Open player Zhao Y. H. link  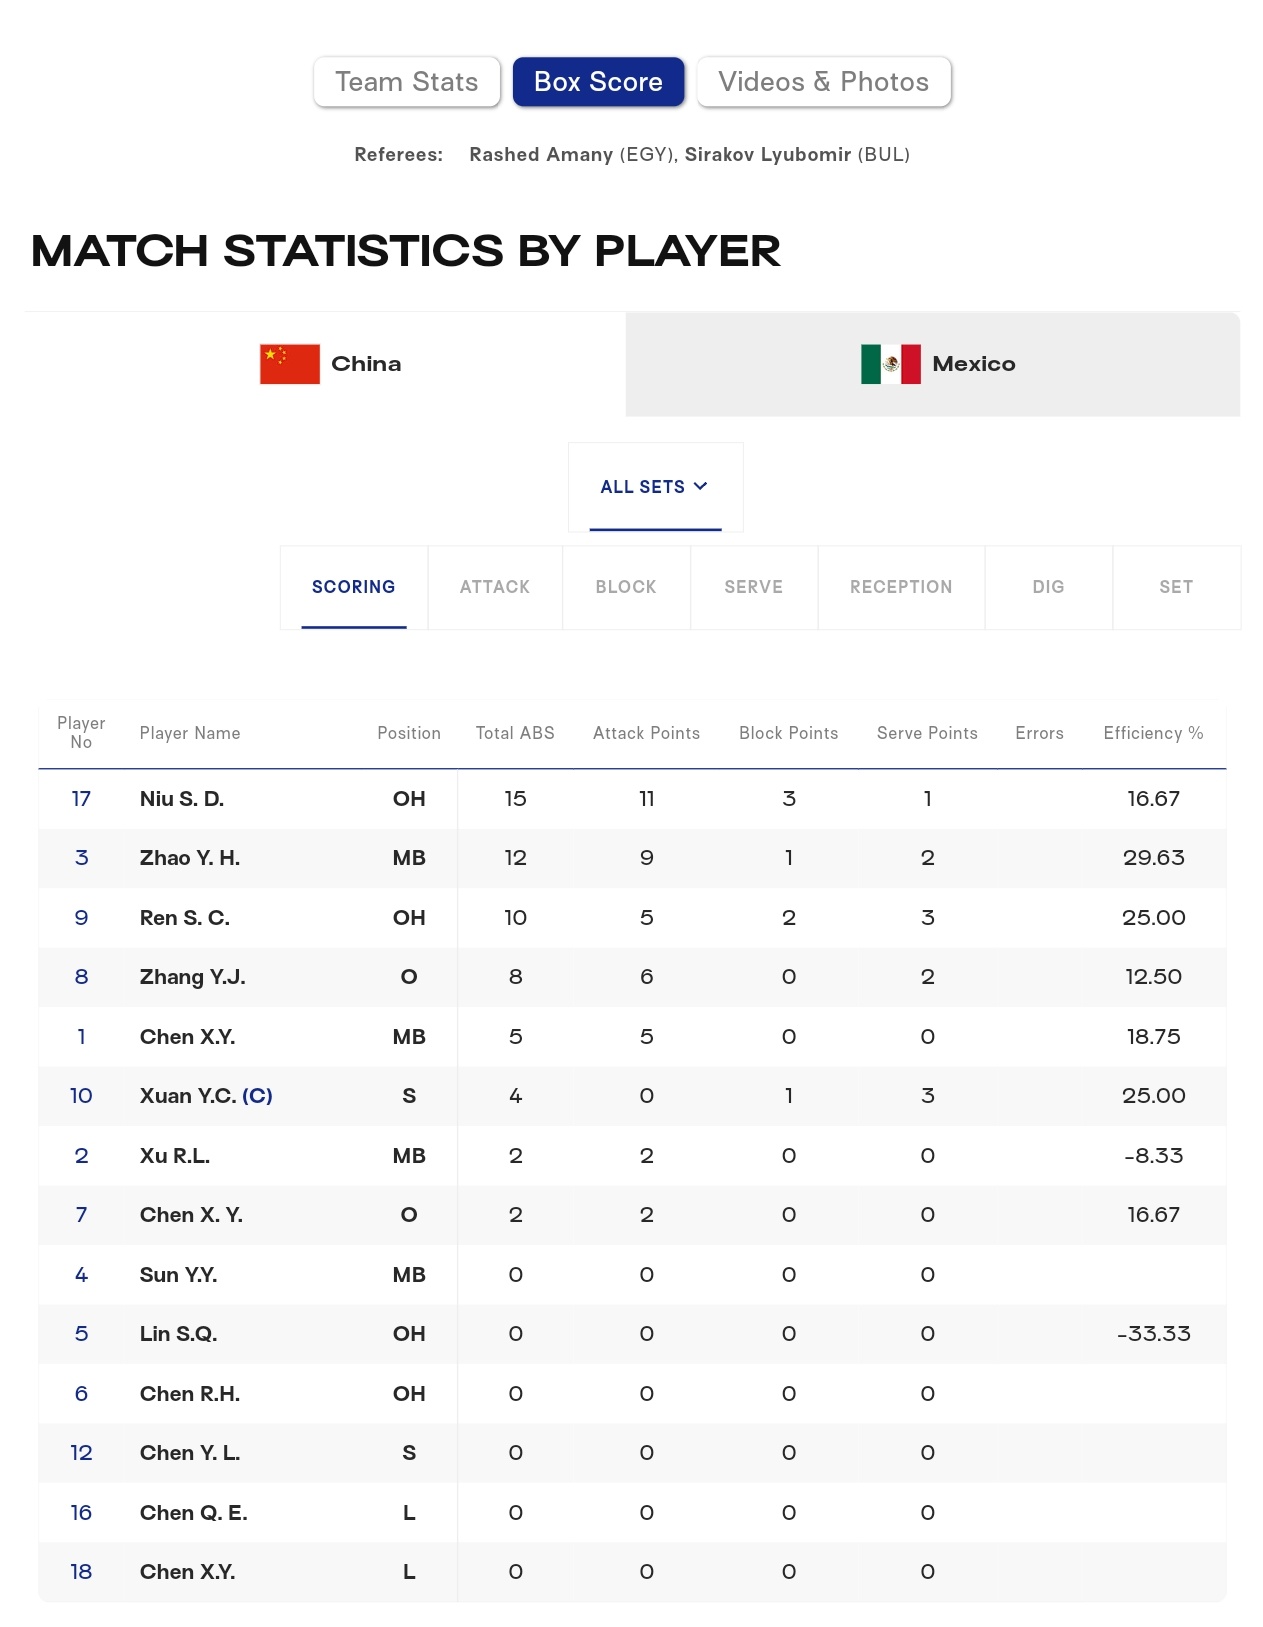click(190, 858)
